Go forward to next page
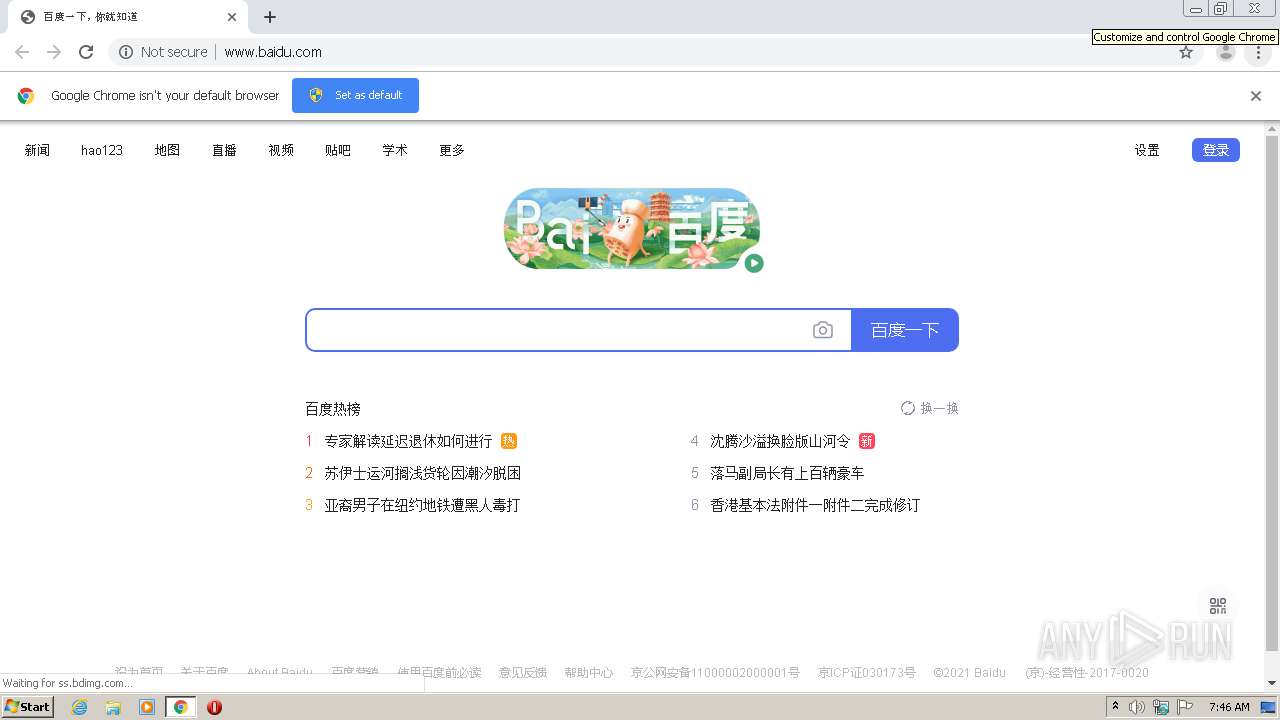Viewport: 1280px width, 720px height. 54,52
